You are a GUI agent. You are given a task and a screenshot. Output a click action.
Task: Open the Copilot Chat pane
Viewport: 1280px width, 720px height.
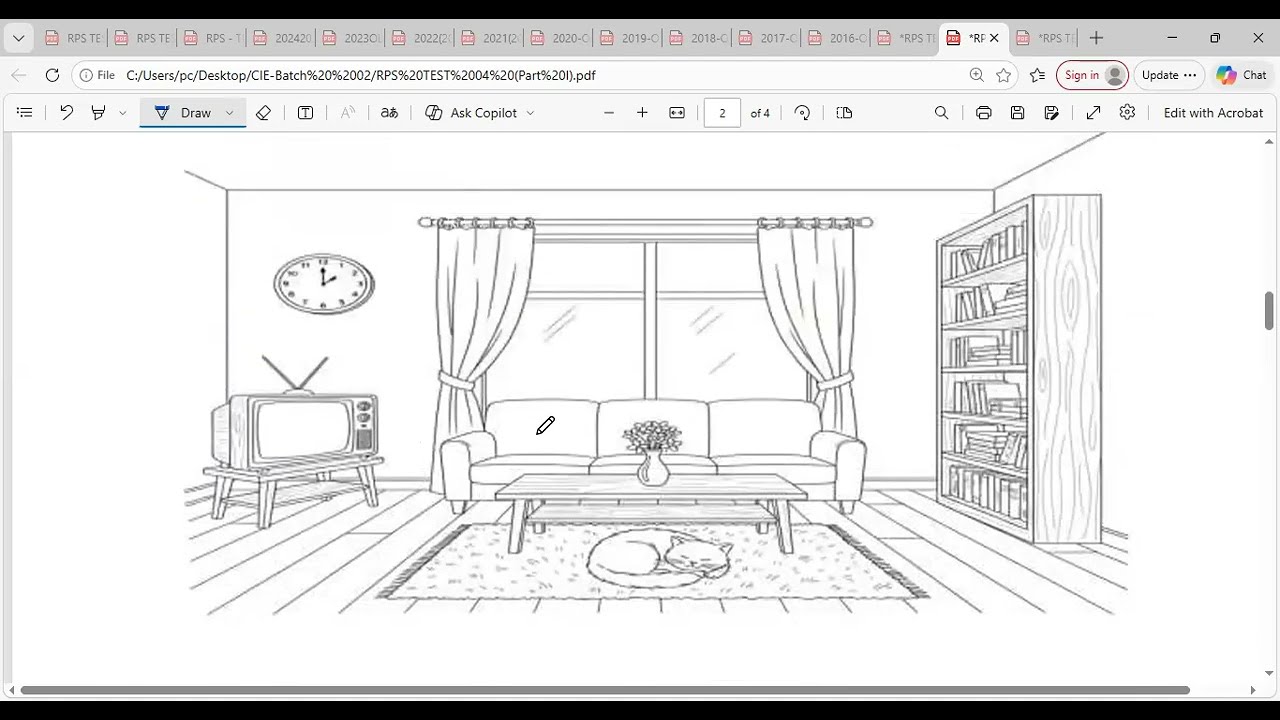coord(1241,75)
